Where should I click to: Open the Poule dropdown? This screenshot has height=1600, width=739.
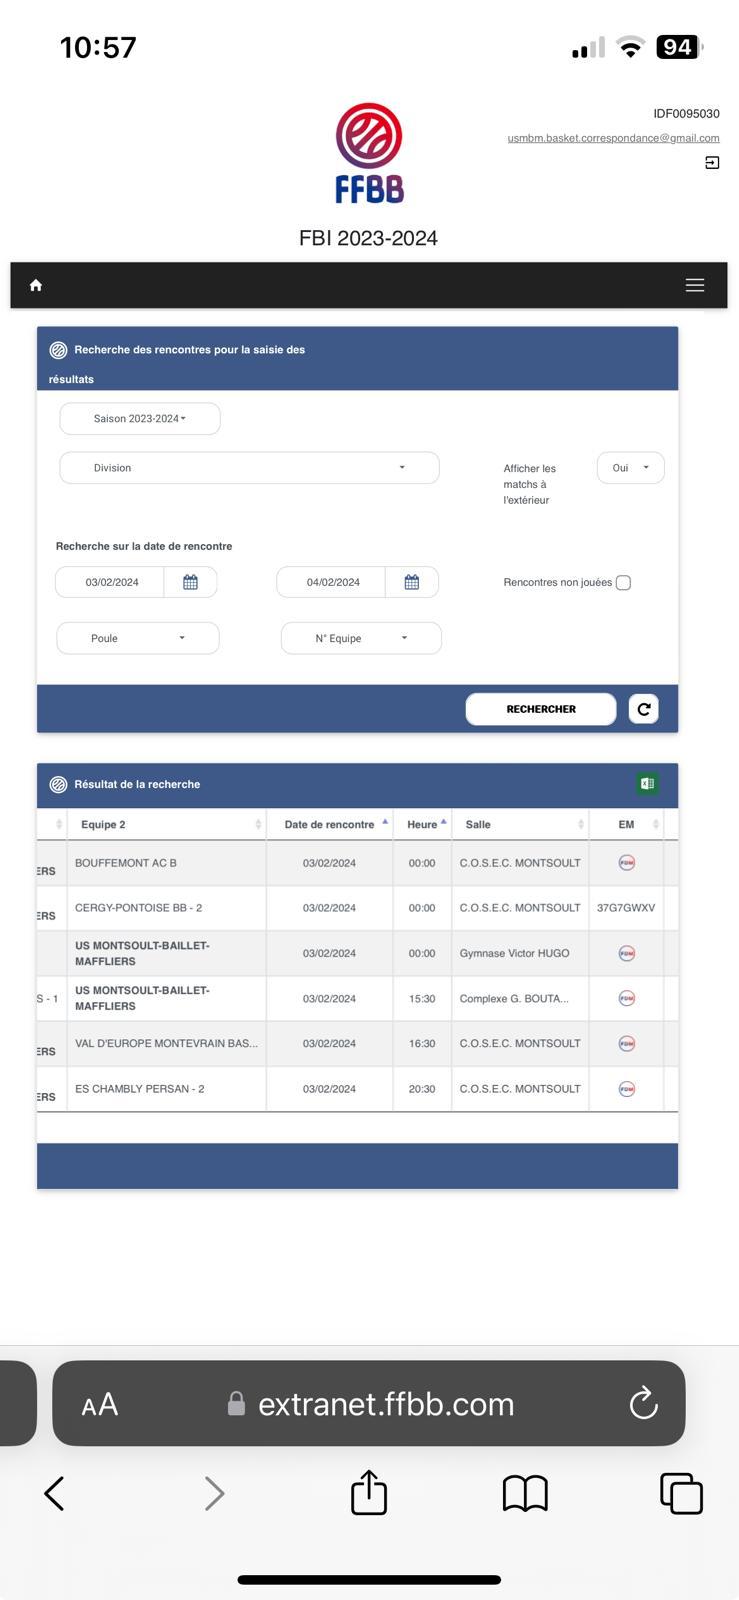[138, 638]
